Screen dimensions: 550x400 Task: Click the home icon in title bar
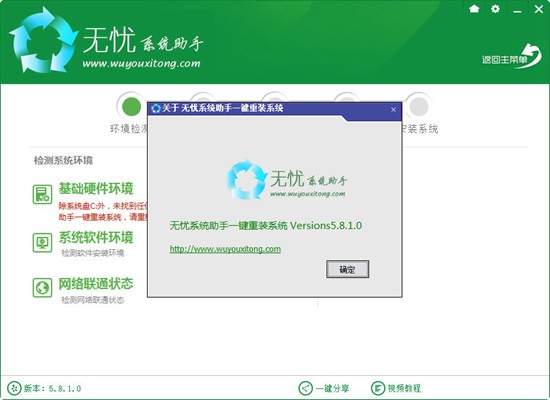pos(474,9)
